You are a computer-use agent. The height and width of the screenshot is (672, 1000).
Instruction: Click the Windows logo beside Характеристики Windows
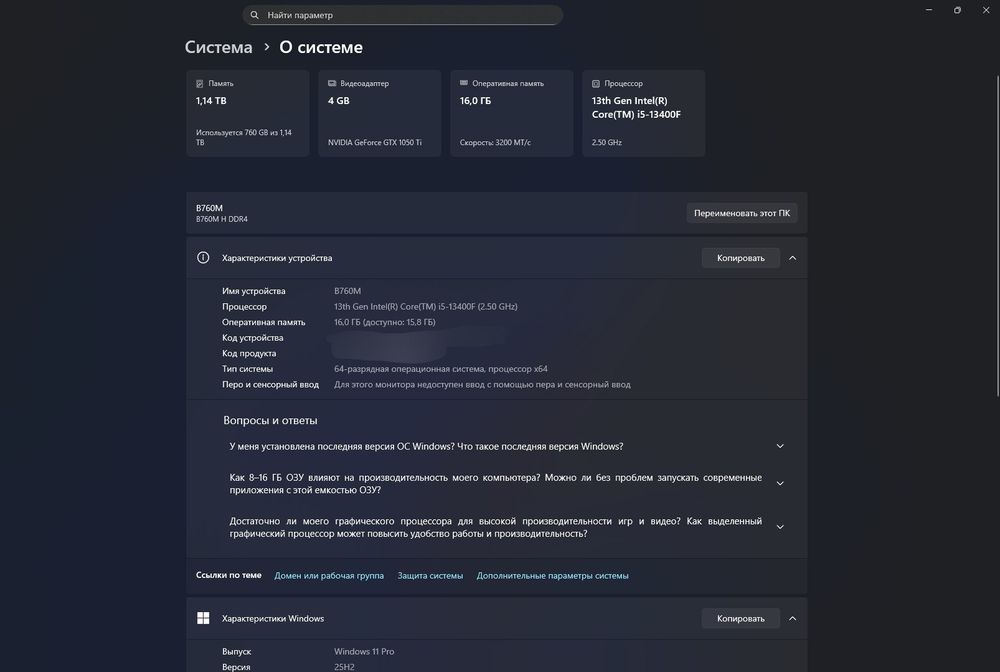(x=203, y=618)
